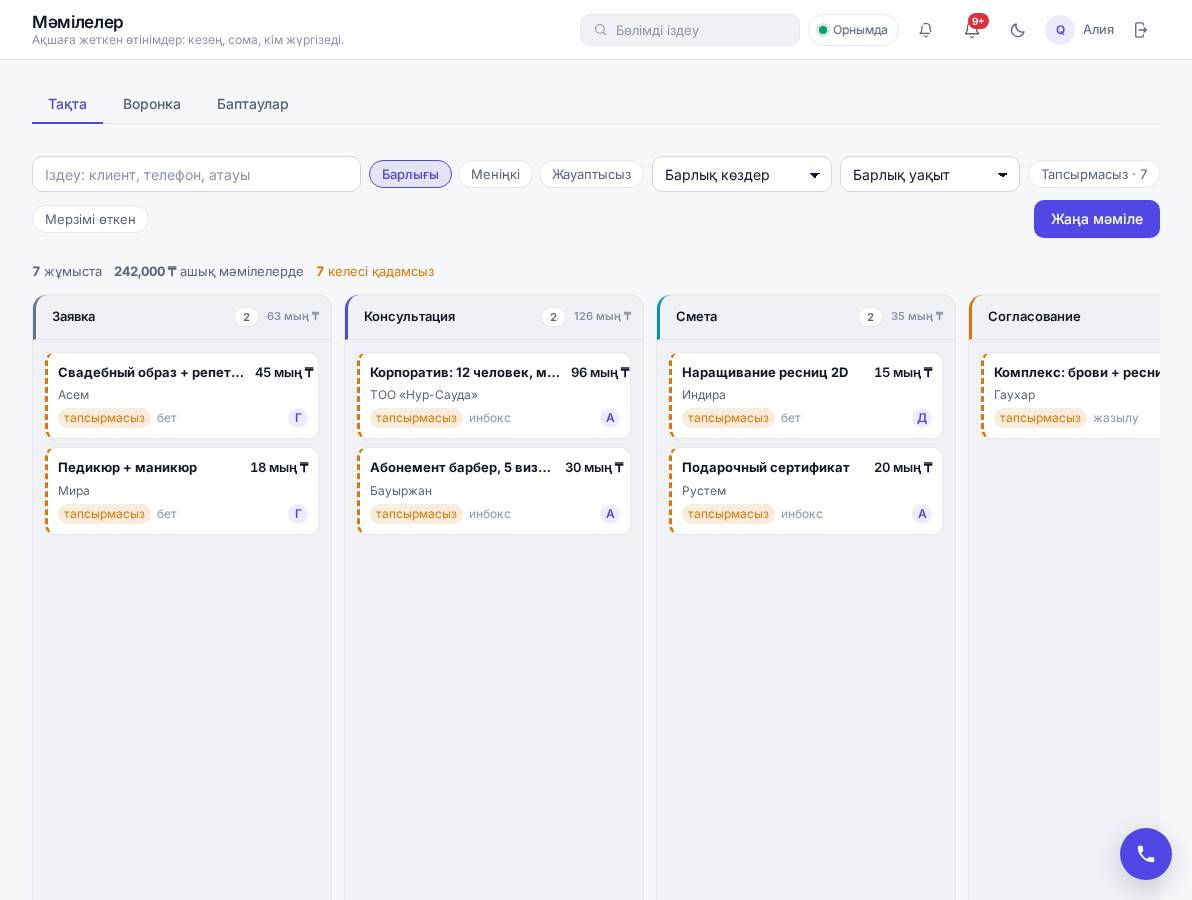The width and height of the screenshot is (1192, 900).
Task: Click тапсырмасыз tag on Гаухар card
Action: click(x=1040, y=417)
